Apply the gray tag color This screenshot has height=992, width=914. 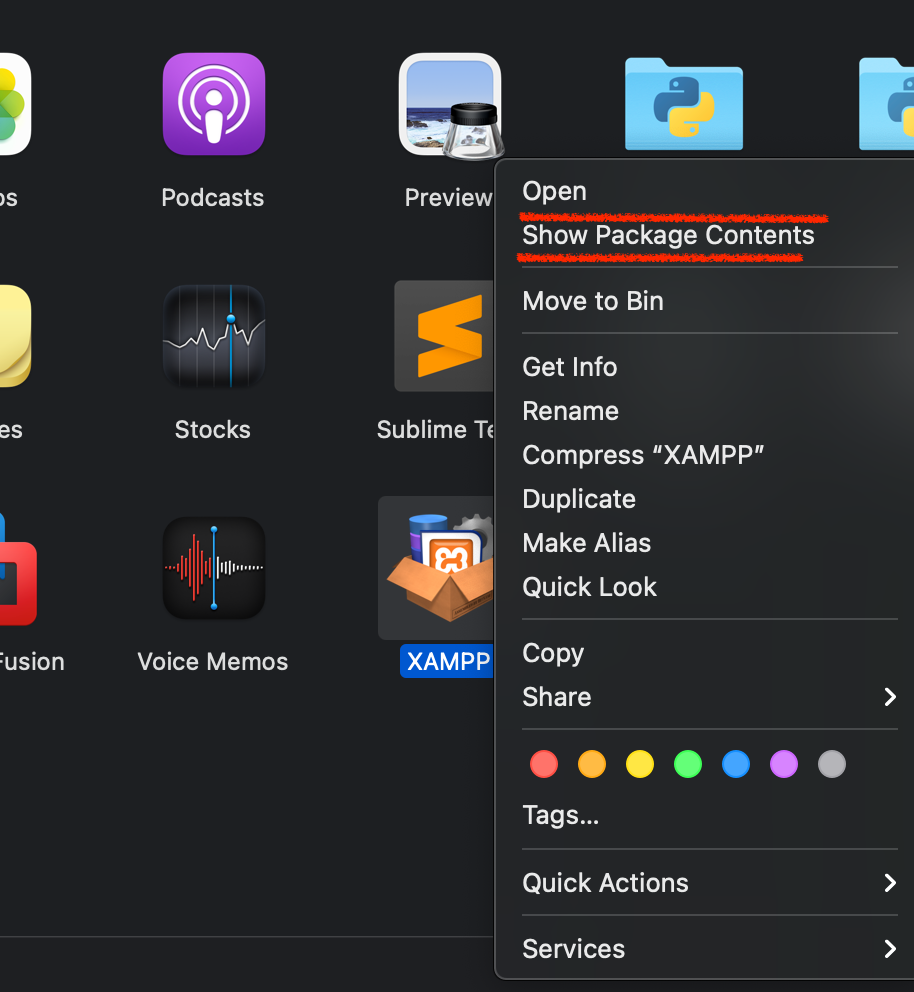coord(832,764)
